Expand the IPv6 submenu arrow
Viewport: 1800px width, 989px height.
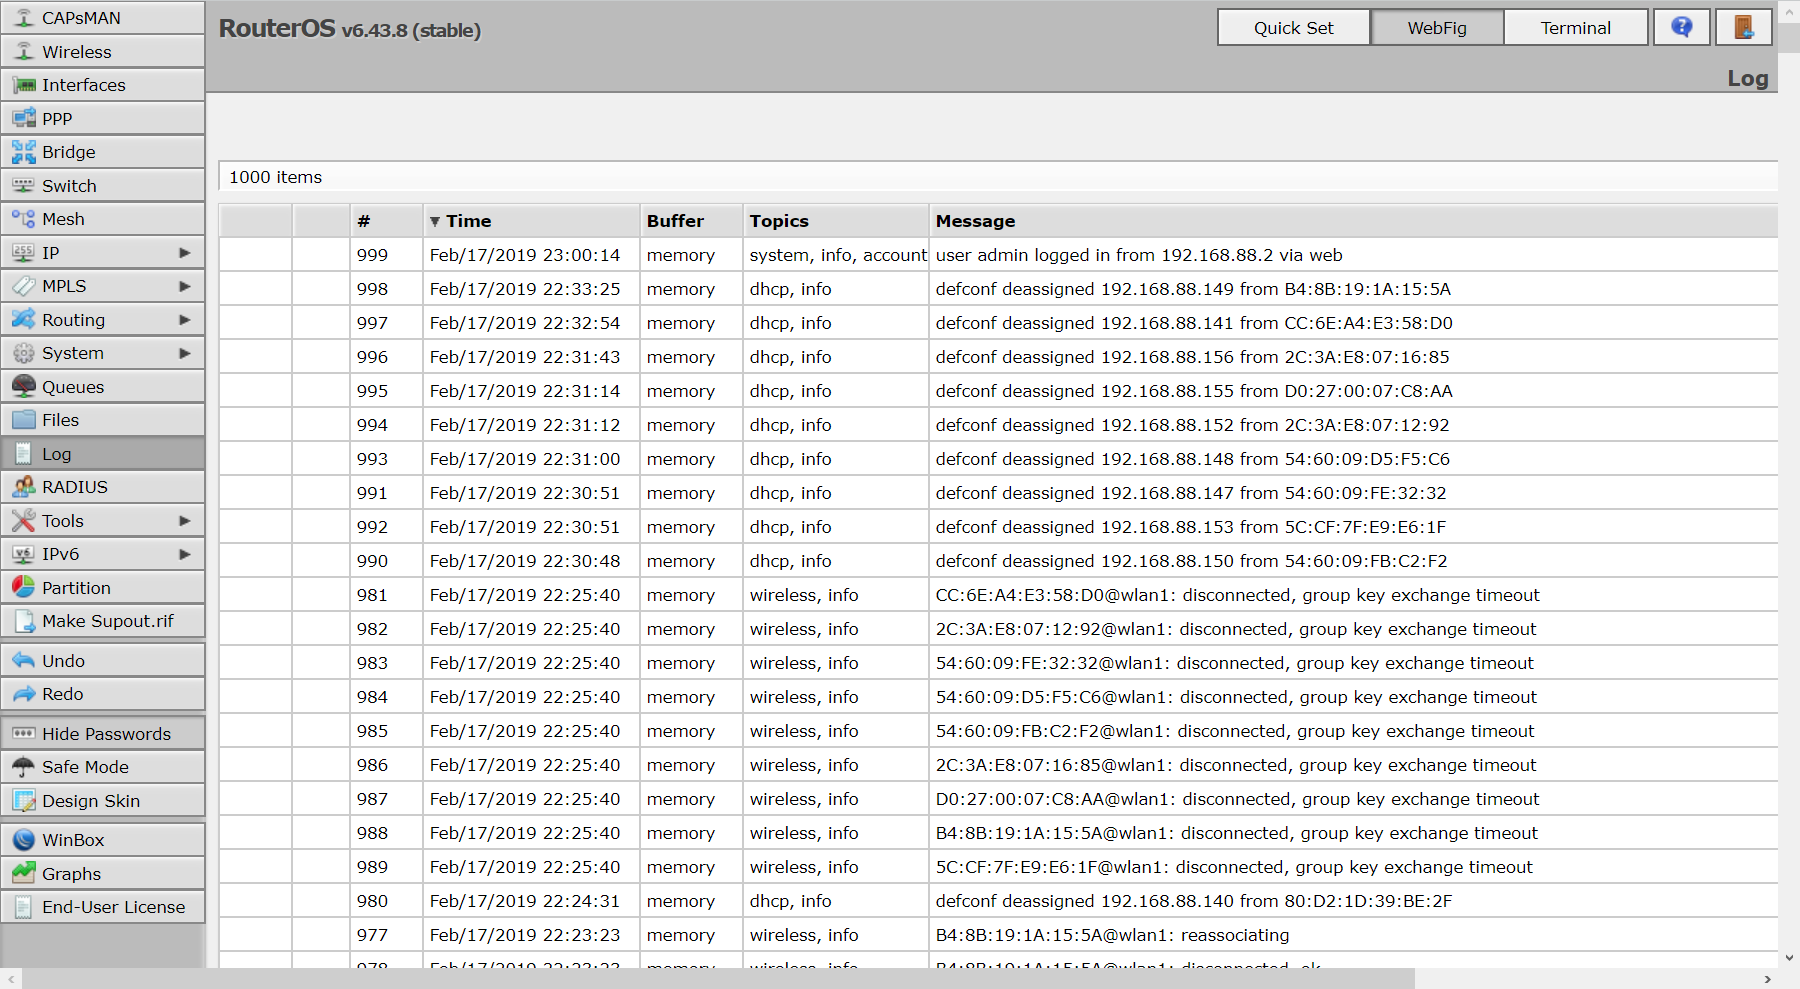(184, 554)
